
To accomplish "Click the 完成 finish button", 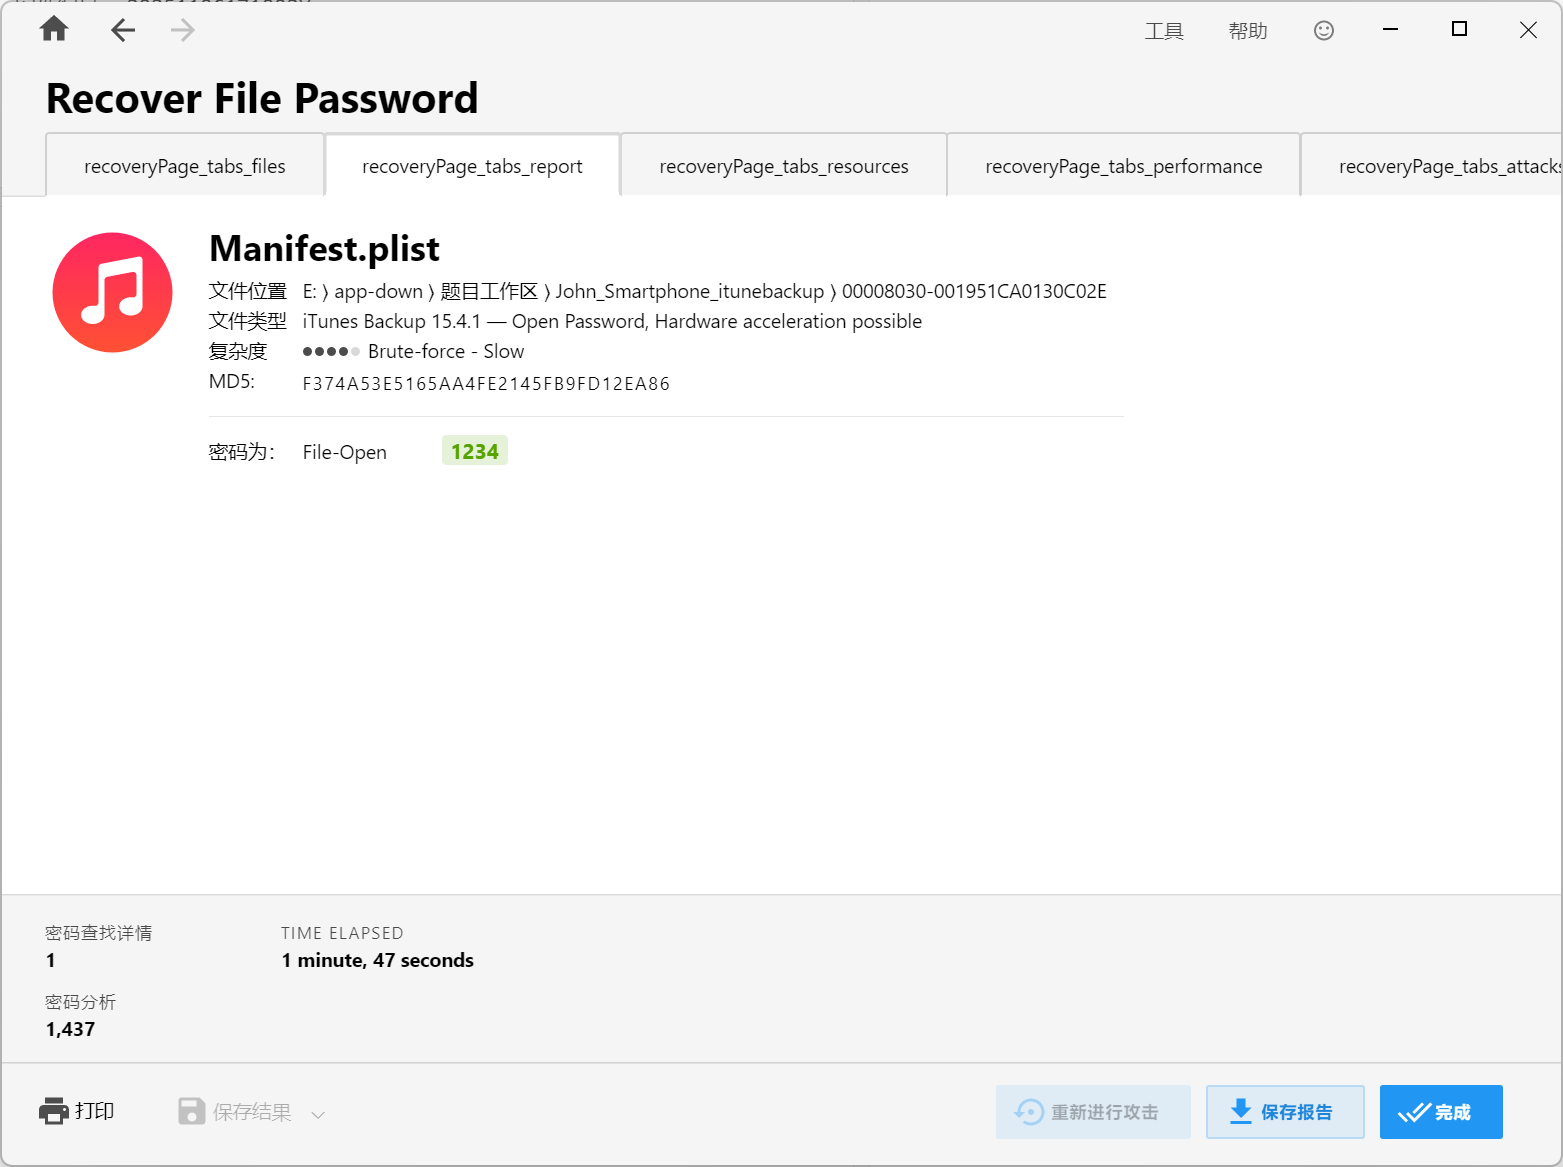I will point(1440,1112).
